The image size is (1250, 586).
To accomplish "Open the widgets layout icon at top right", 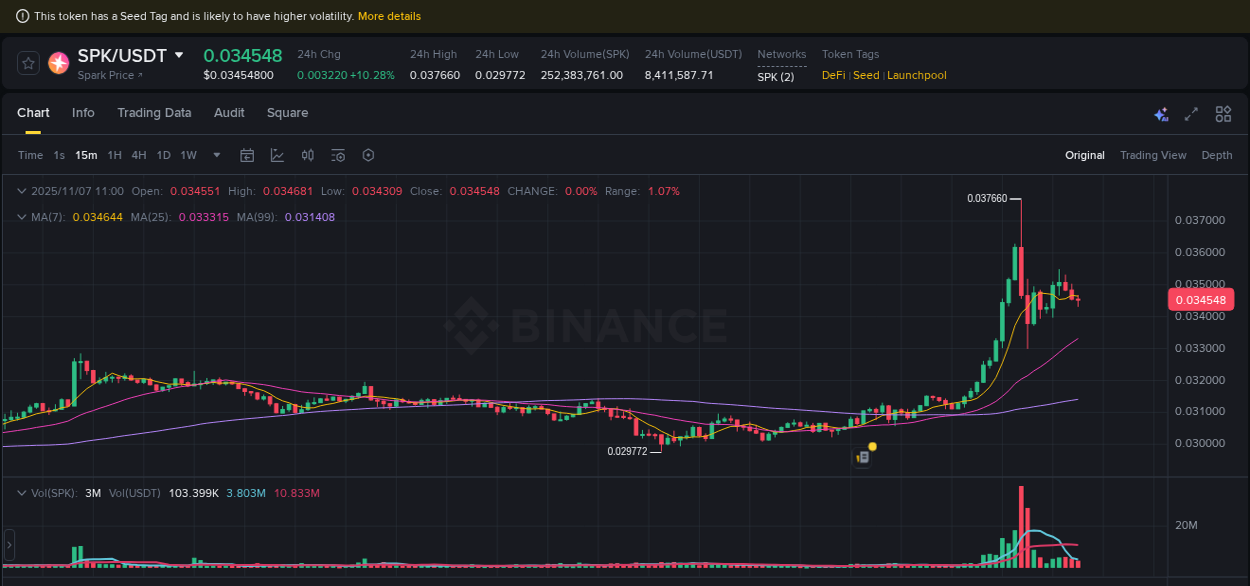I will point(1223,114).
